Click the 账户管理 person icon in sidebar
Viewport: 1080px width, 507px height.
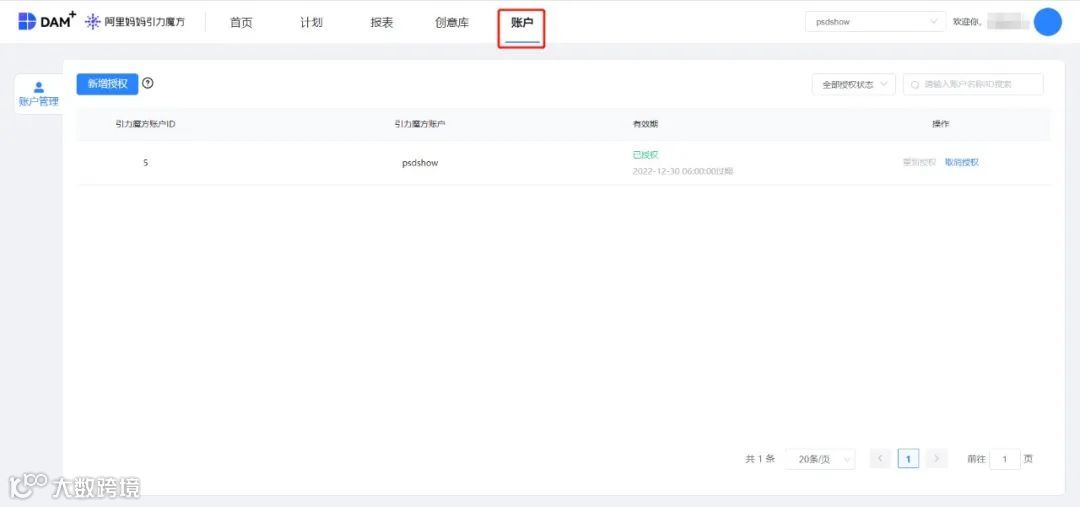(x=39, y=87)
